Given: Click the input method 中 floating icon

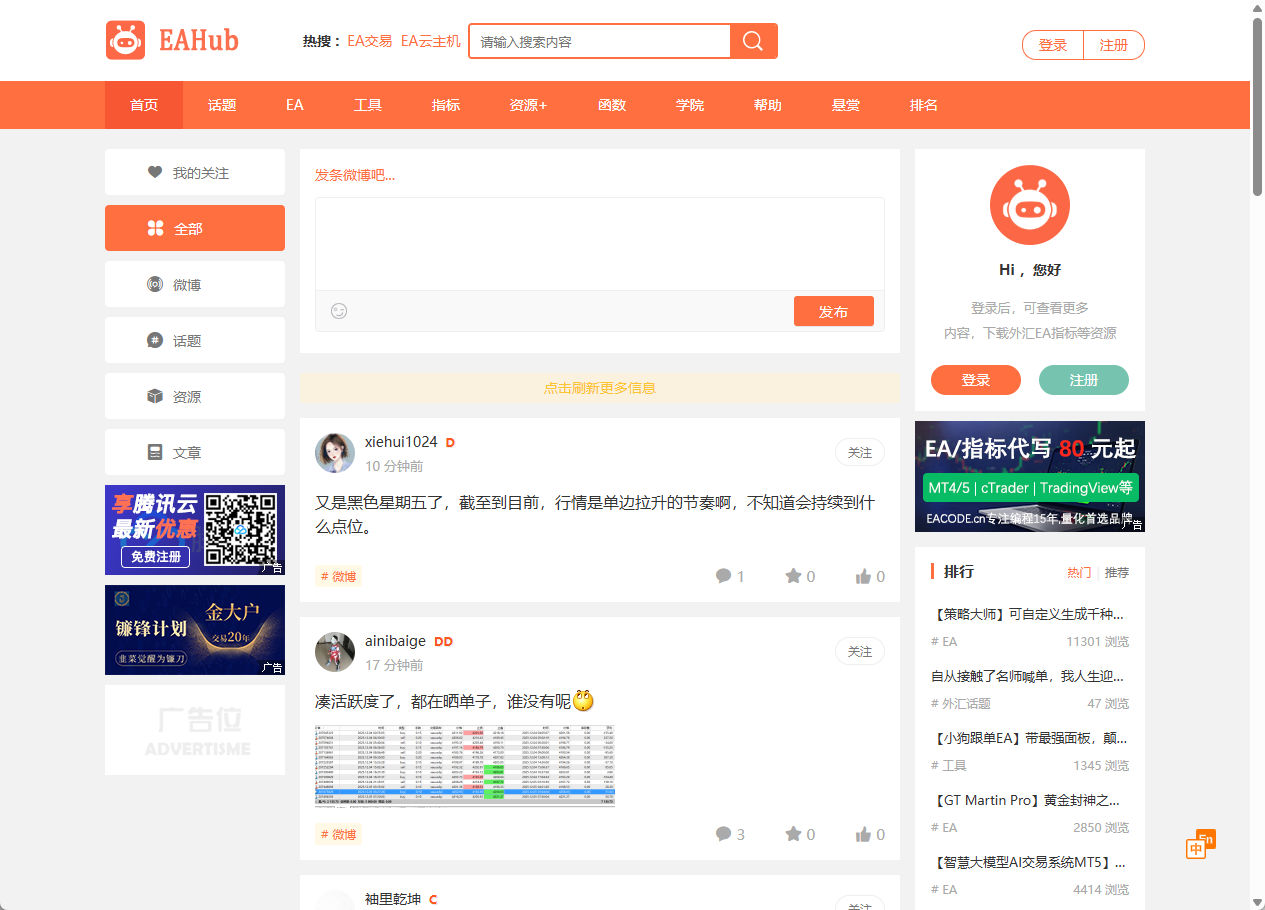Looking at the screenshot, I should pyautogui.click(x=1197, y=848).
